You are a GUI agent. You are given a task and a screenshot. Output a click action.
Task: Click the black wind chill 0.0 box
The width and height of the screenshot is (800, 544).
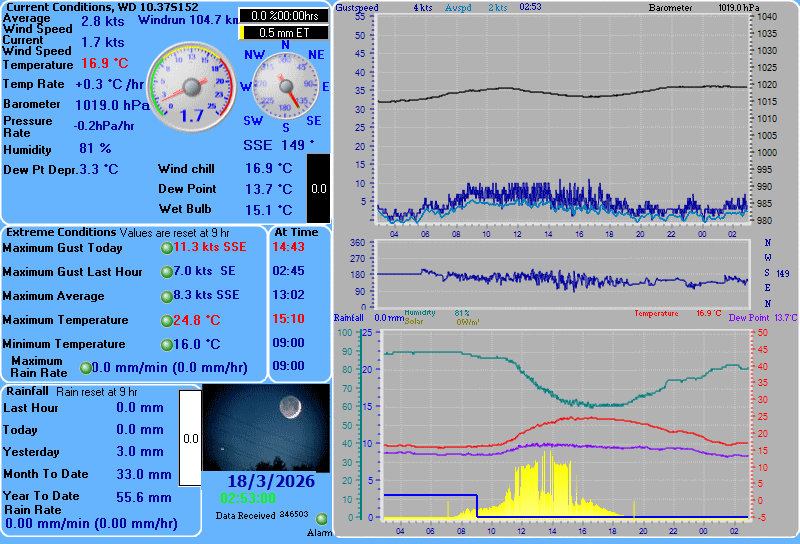pos(317,188)
